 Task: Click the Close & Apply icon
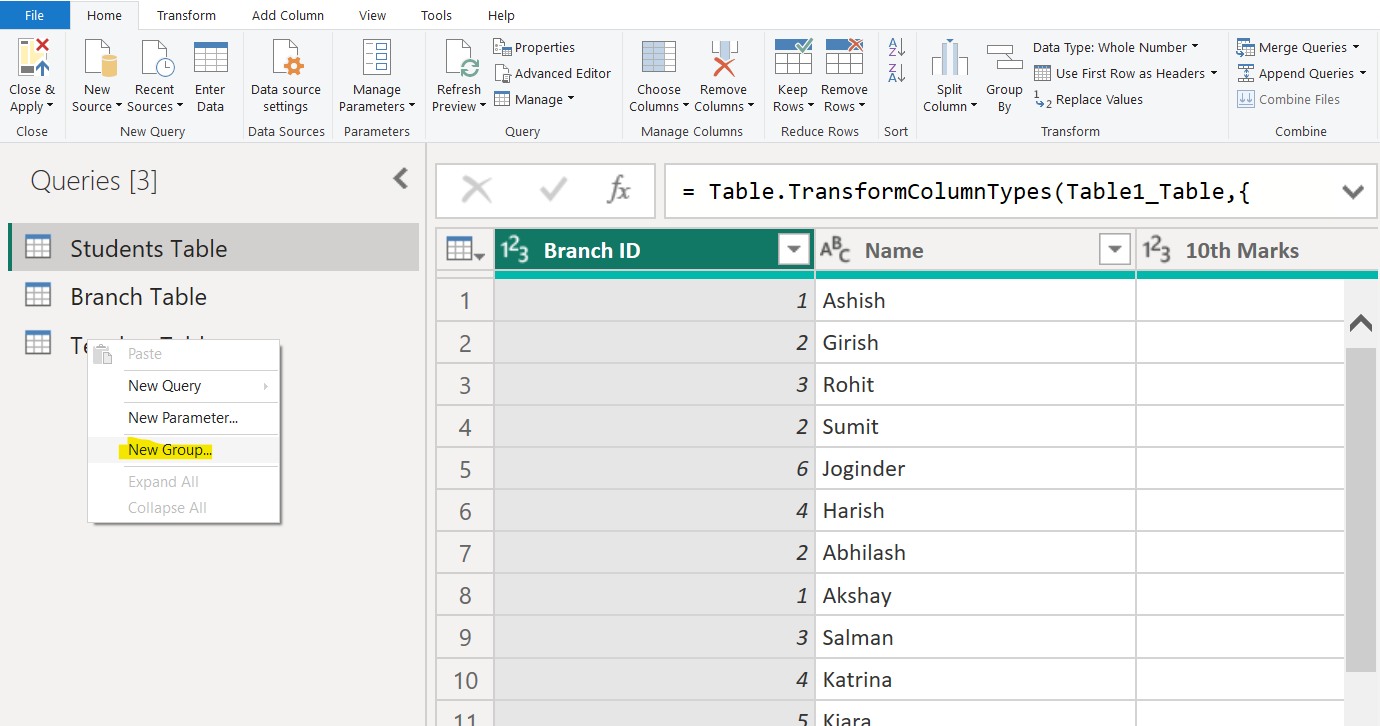[x=33, y=60]
